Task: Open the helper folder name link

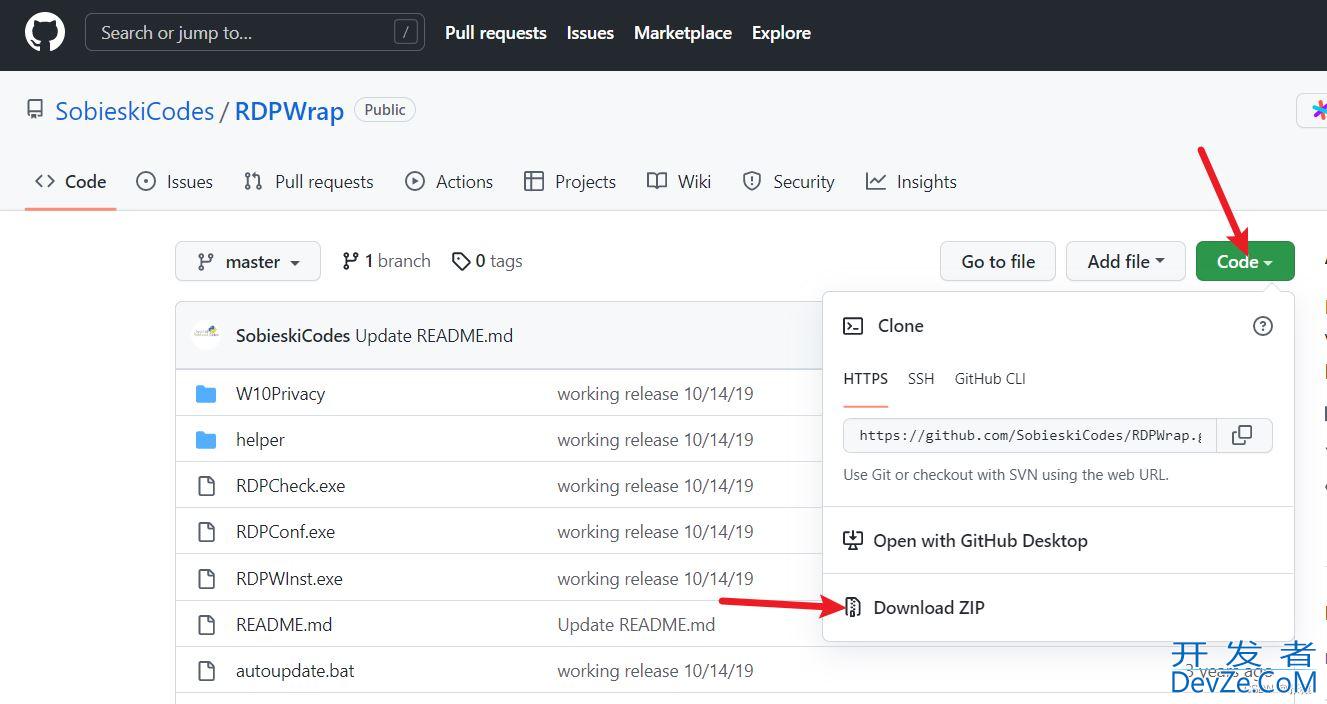Action: pyautogui.click(x=260, y=440)
